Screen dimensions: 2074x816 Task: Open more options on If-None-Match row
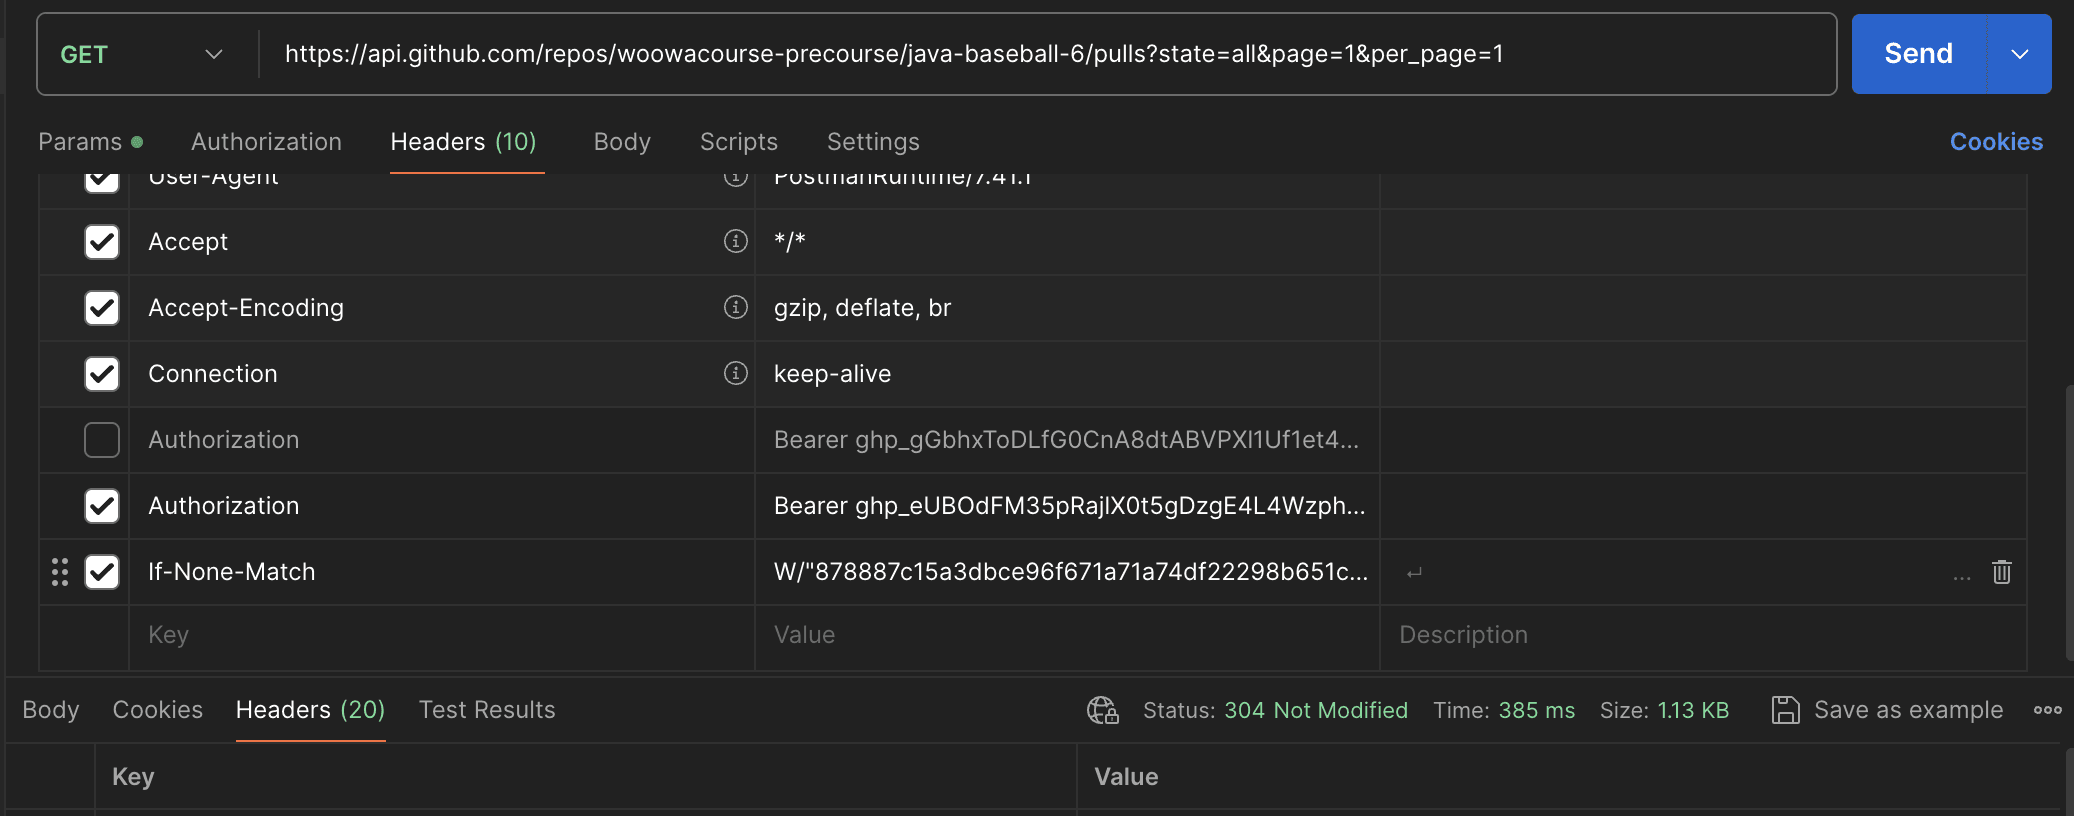(1961, 576)
